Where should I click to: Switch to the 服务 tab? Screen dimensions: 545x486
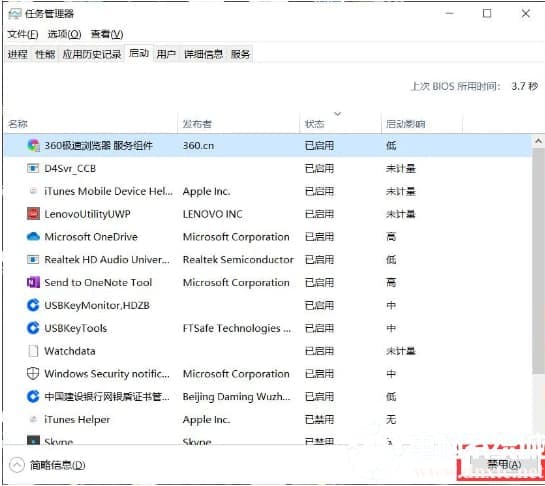click(x=240, y=54)
